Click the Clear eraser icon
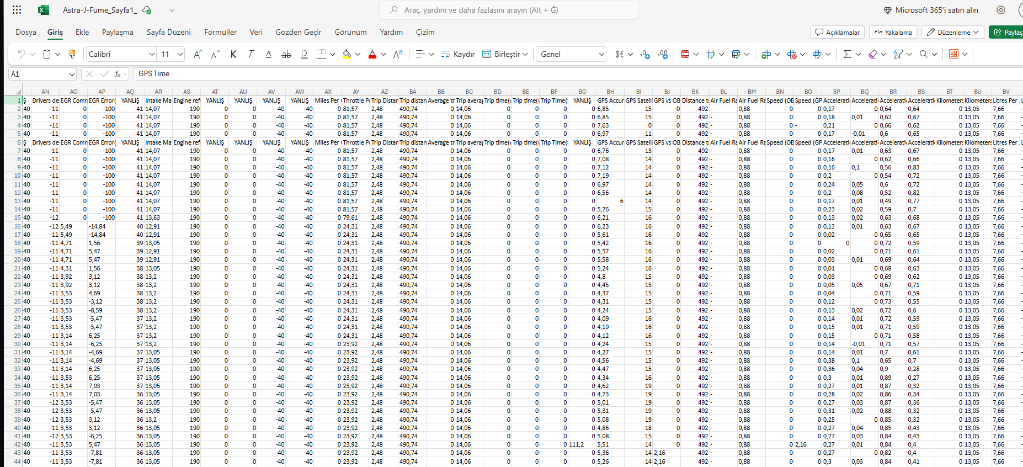 (x=872, y=54)
